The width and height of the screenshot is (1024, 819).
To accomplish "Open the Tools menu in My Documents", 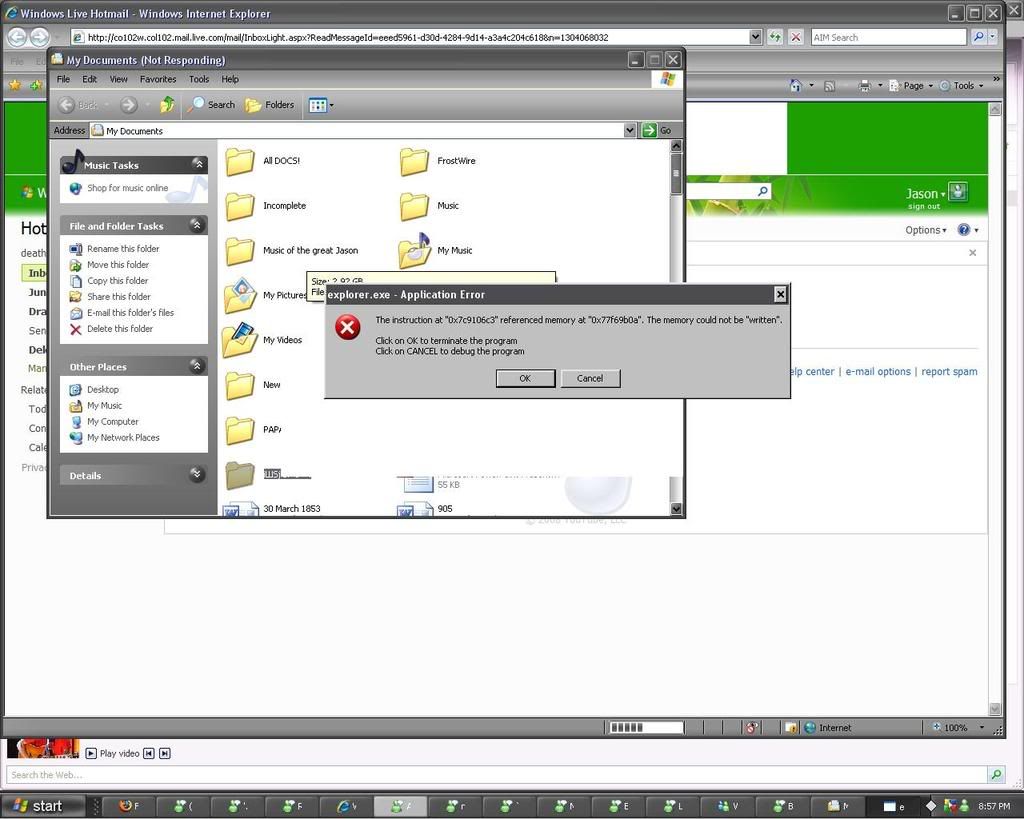I will [199, 79].
